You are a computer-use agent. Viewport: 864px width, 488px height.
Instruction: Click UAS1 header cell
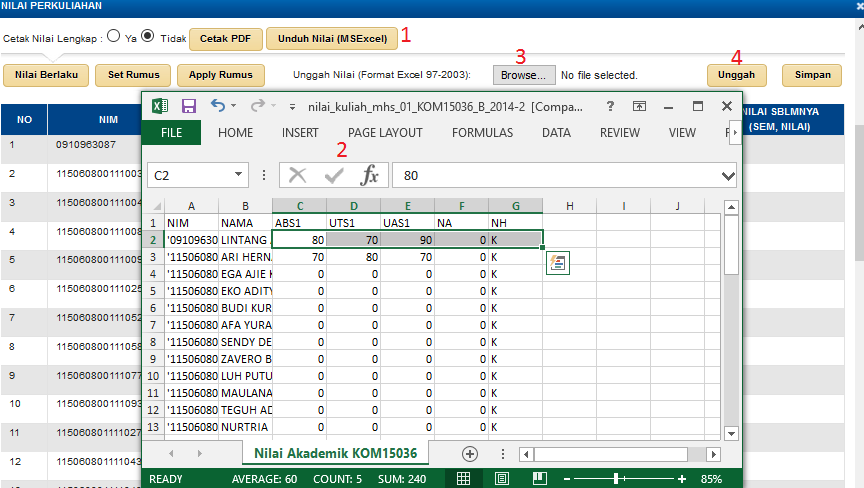pos(407,223)
